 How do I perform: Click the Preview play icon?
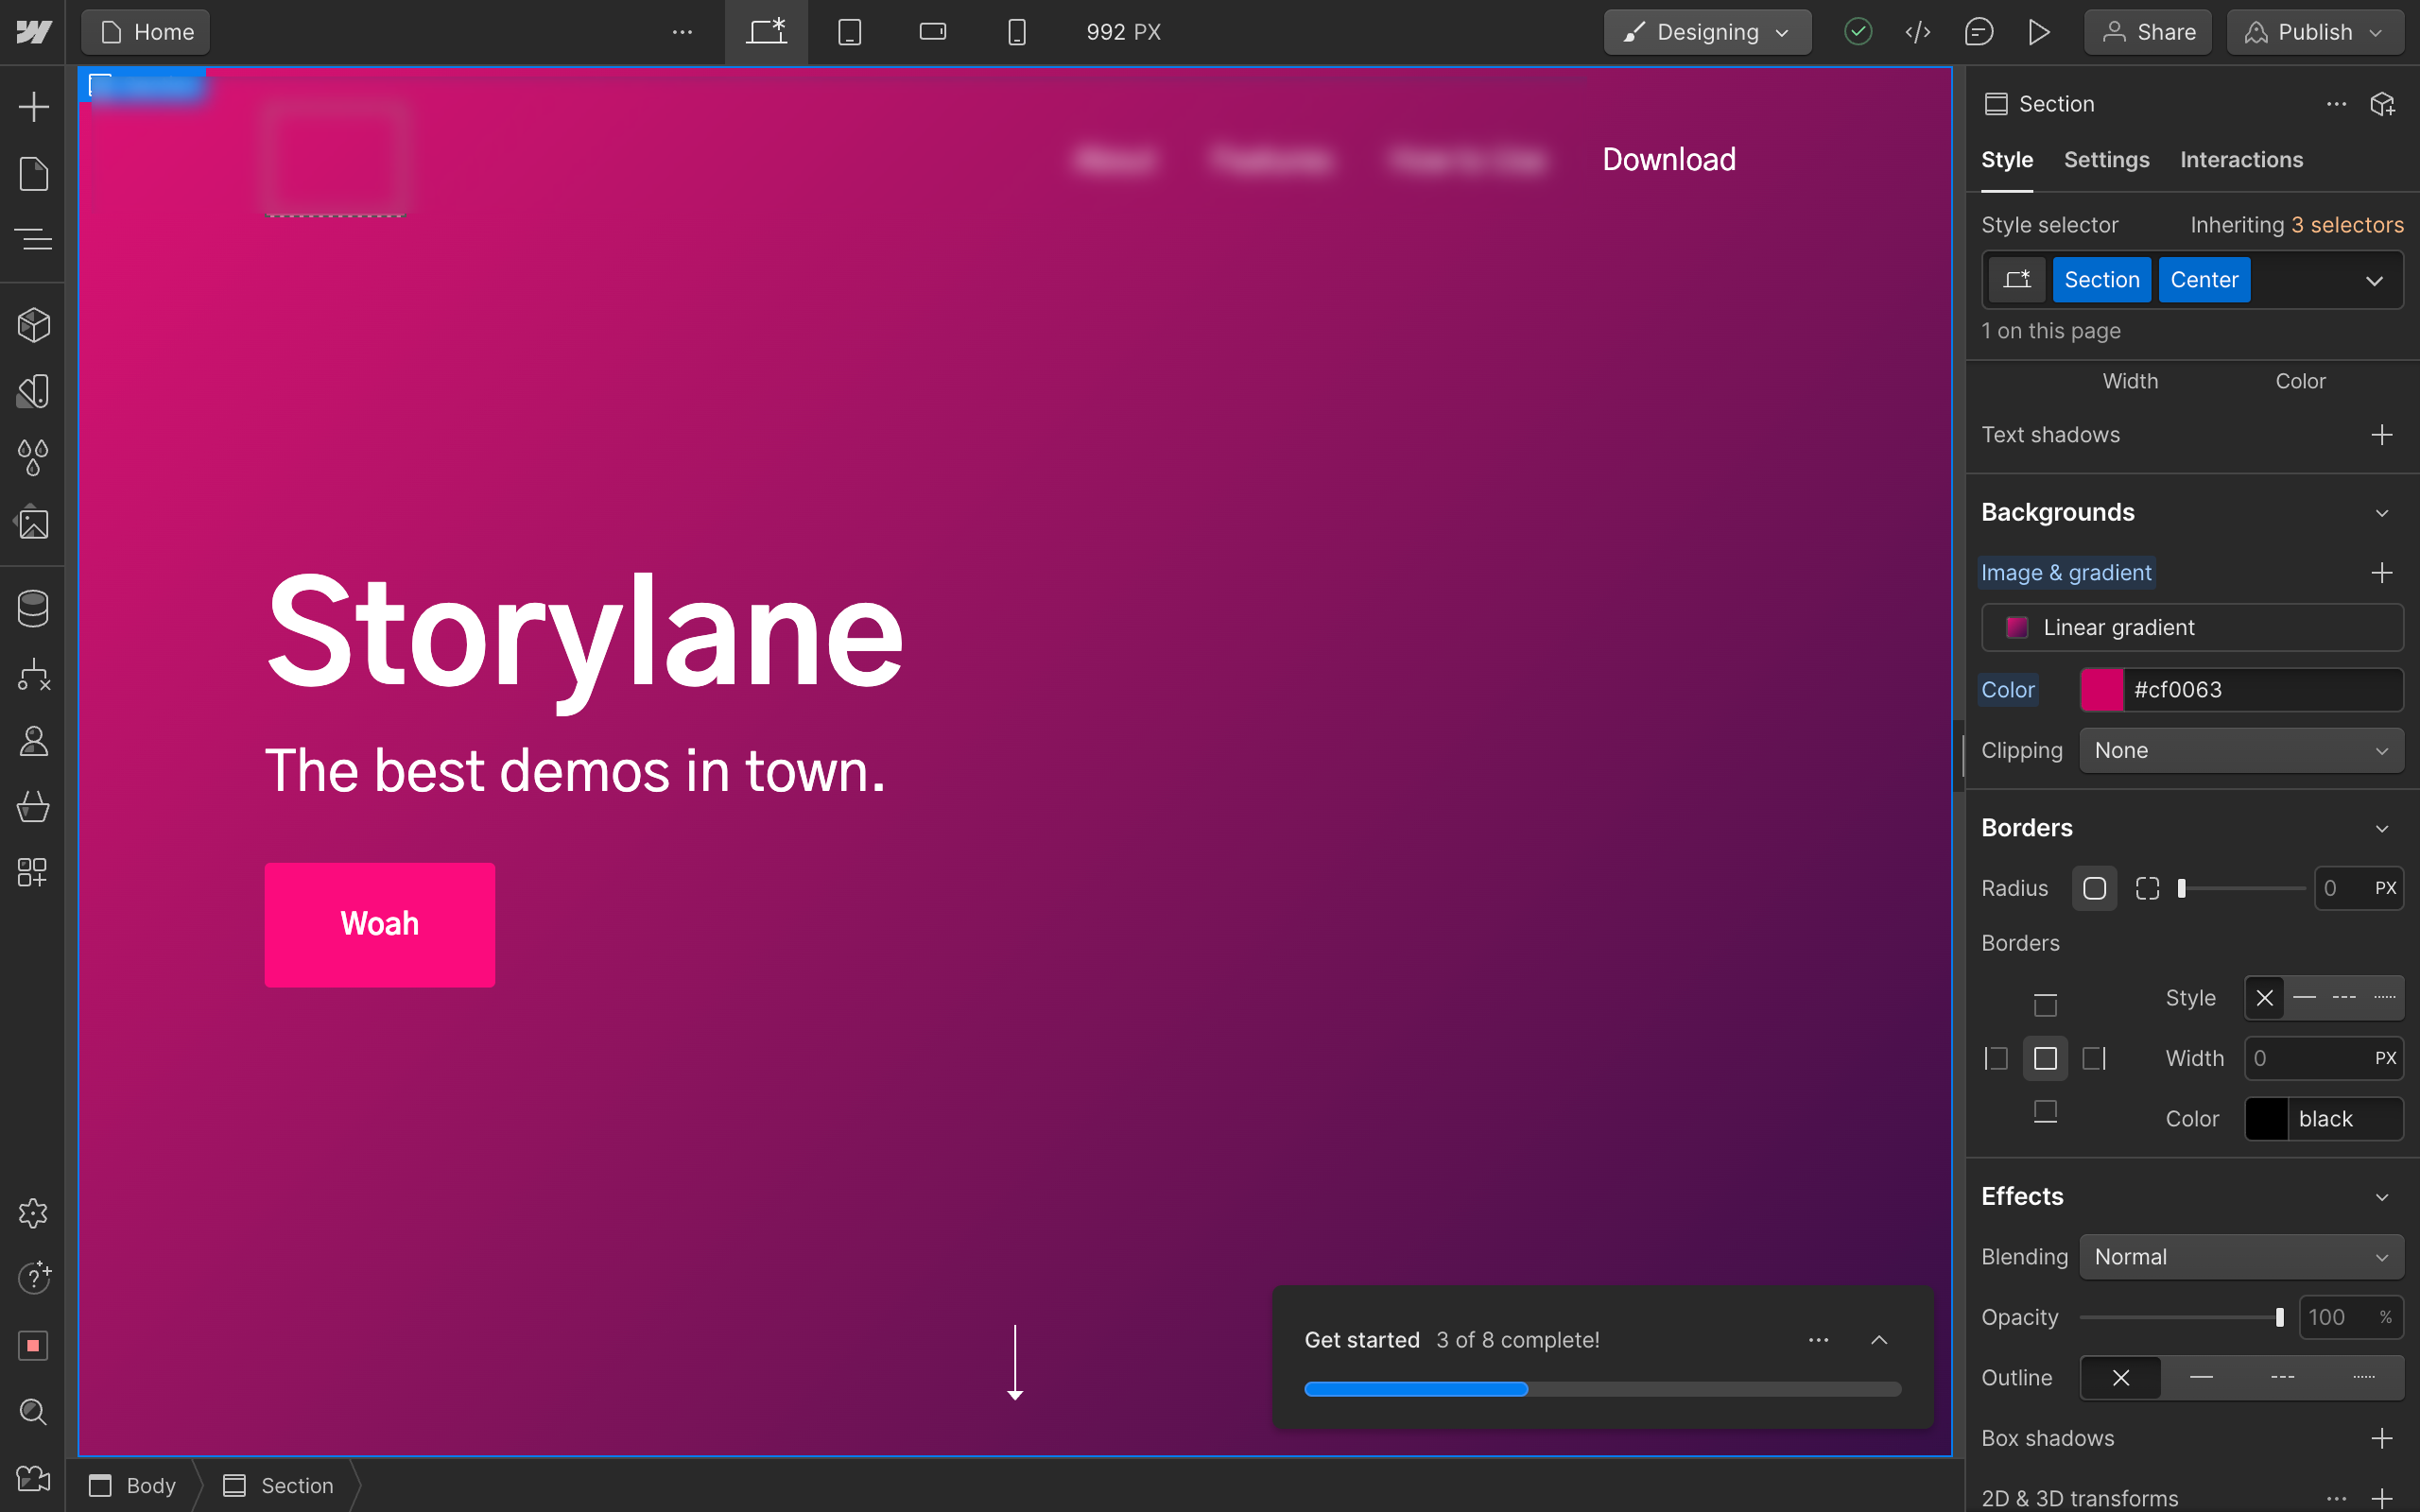point(2039,32)
